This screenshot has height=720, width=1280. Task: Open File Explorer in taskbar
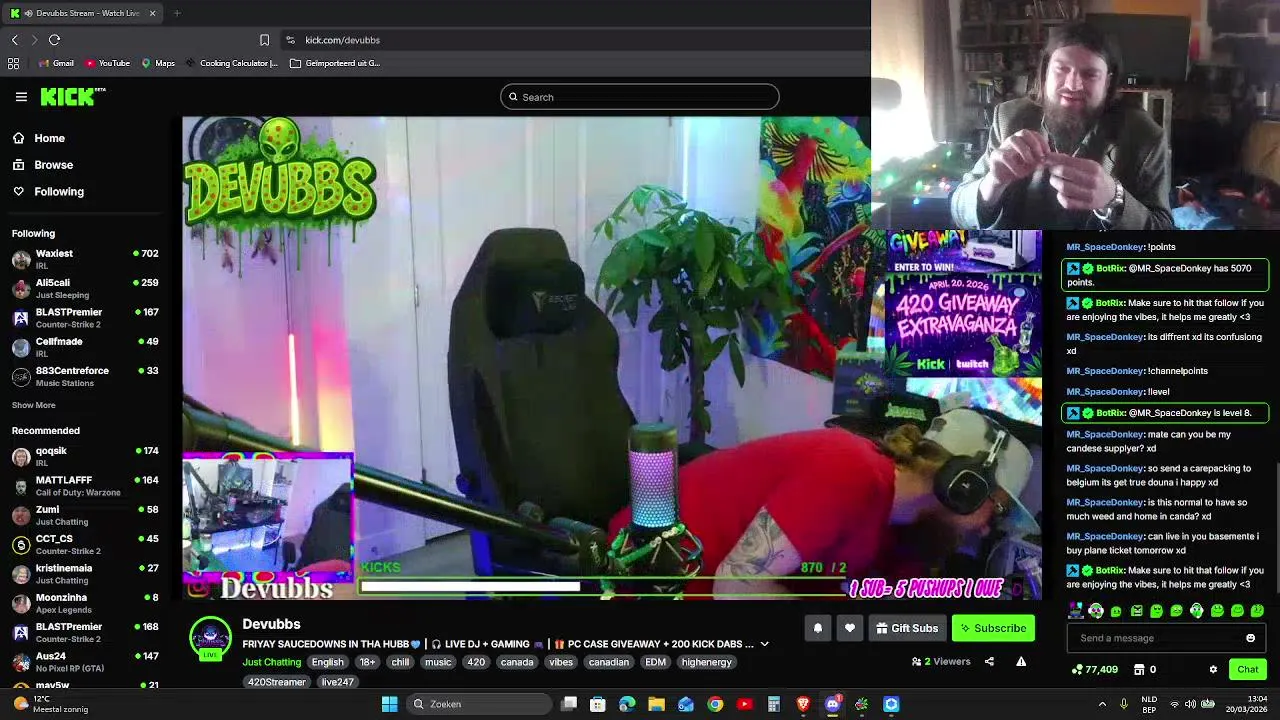(x=656, y=704)
